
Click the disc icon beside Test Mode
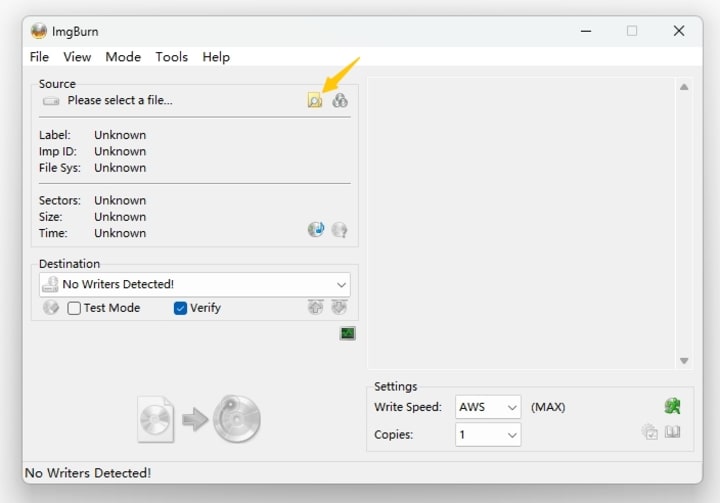pos(51,307)
